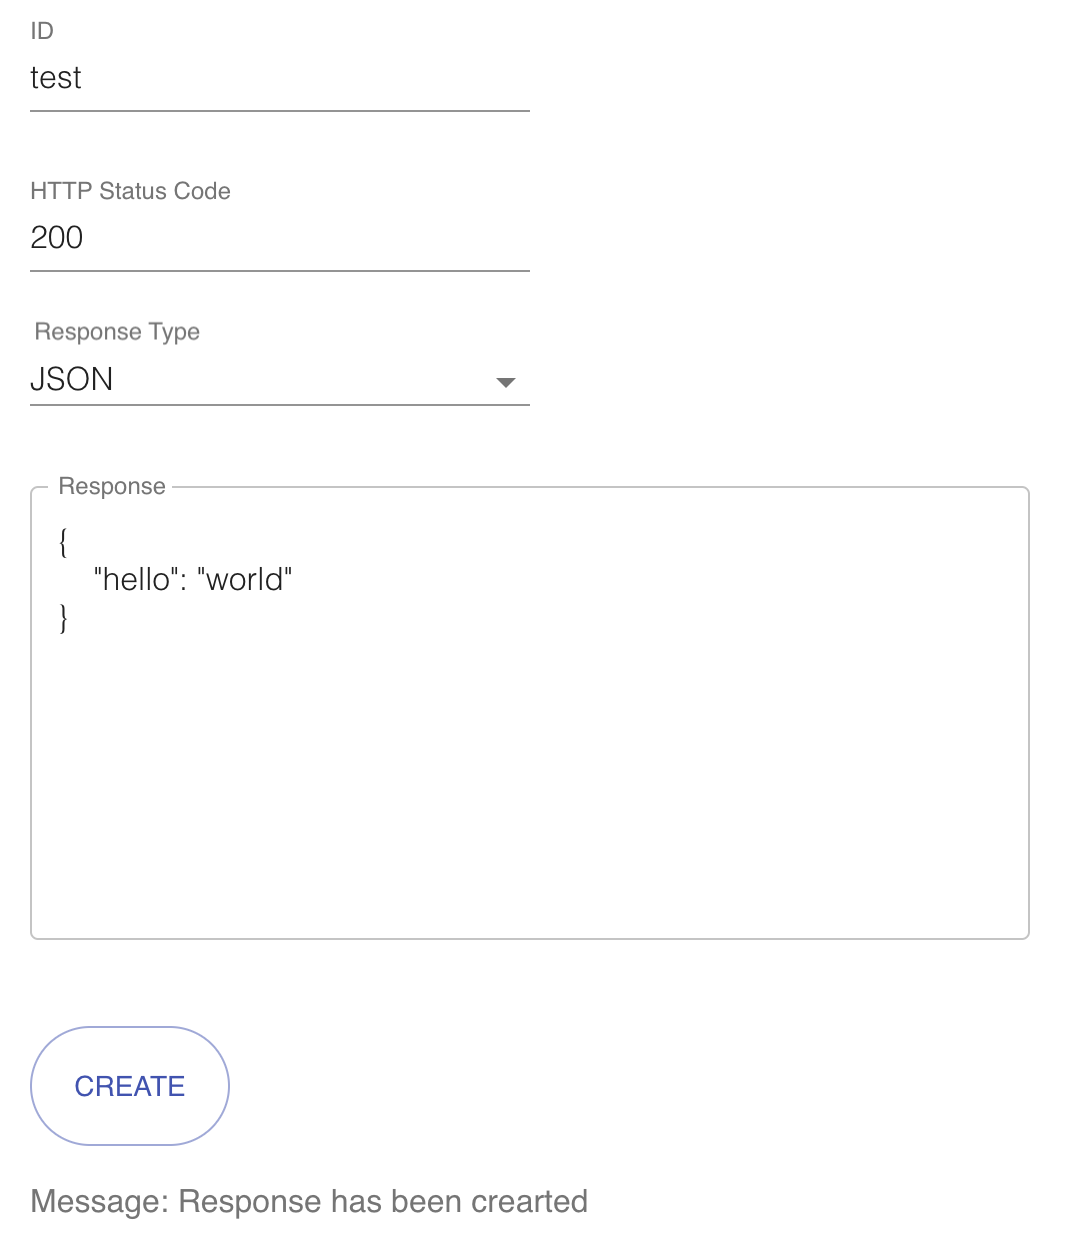Image resolution: width=1078 pixels, height=1254 pixels.
Task: Click the ID field label
Action: (42, 31)
